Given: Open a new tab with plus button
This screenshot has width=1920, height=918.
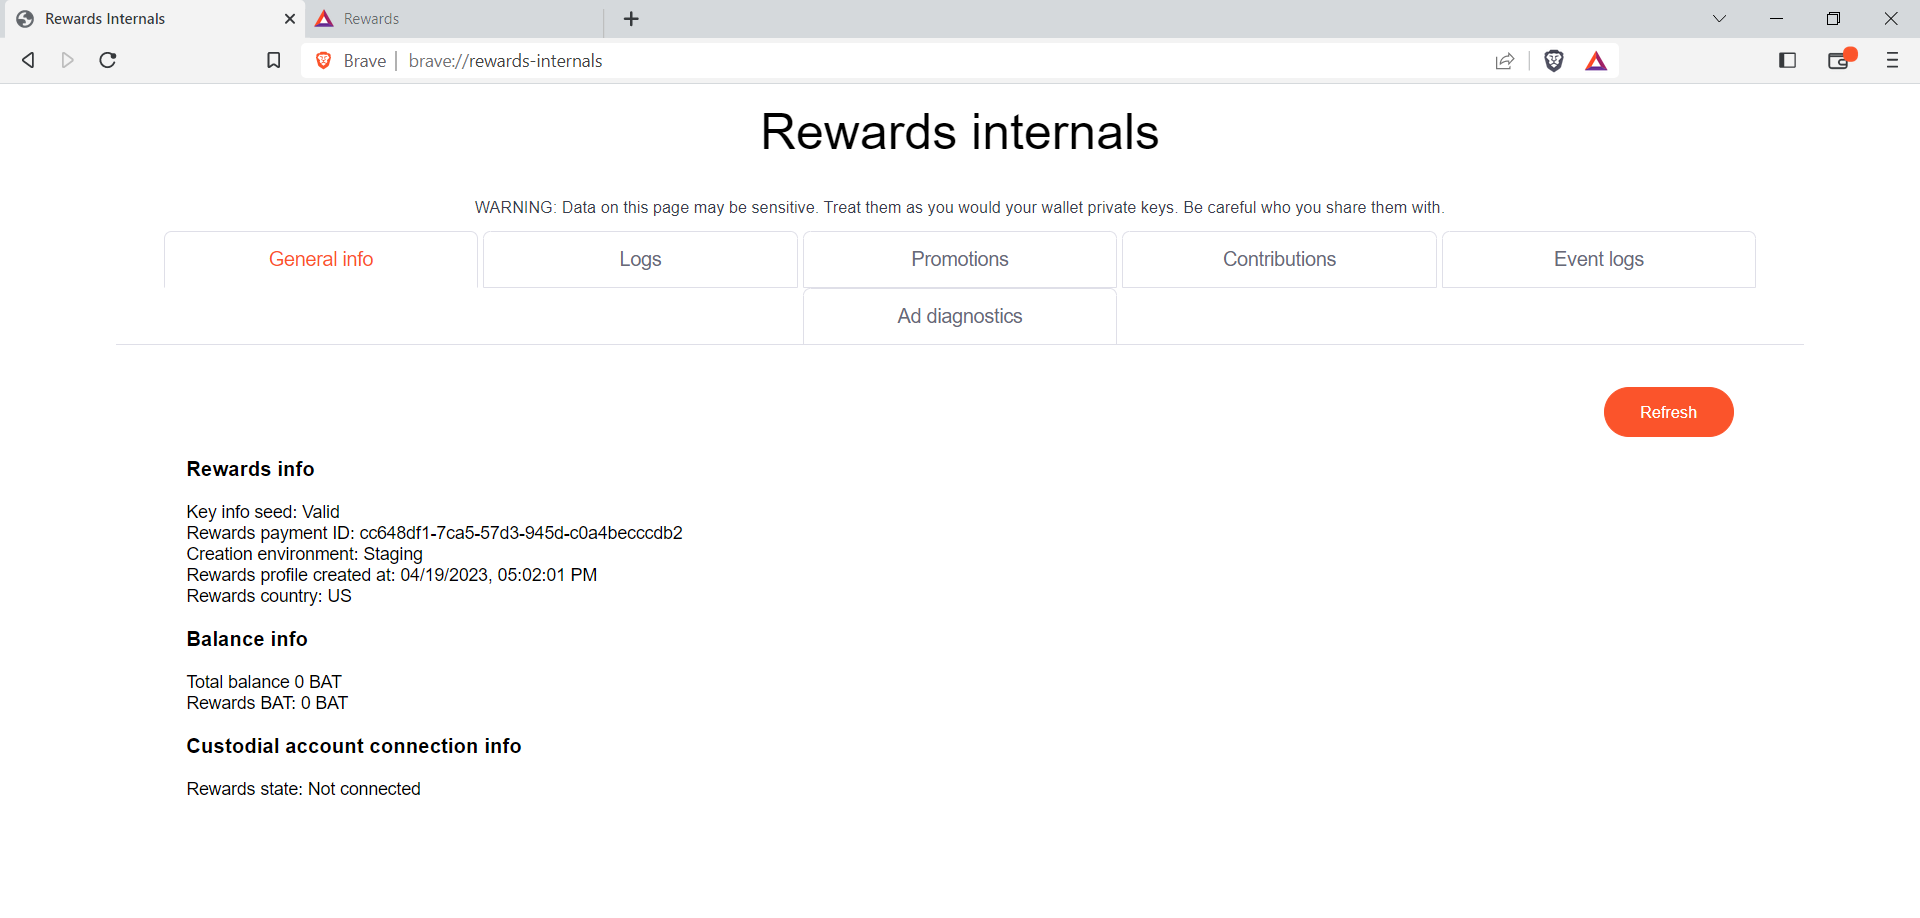Looking at the screenshot, I should [630, 18].
